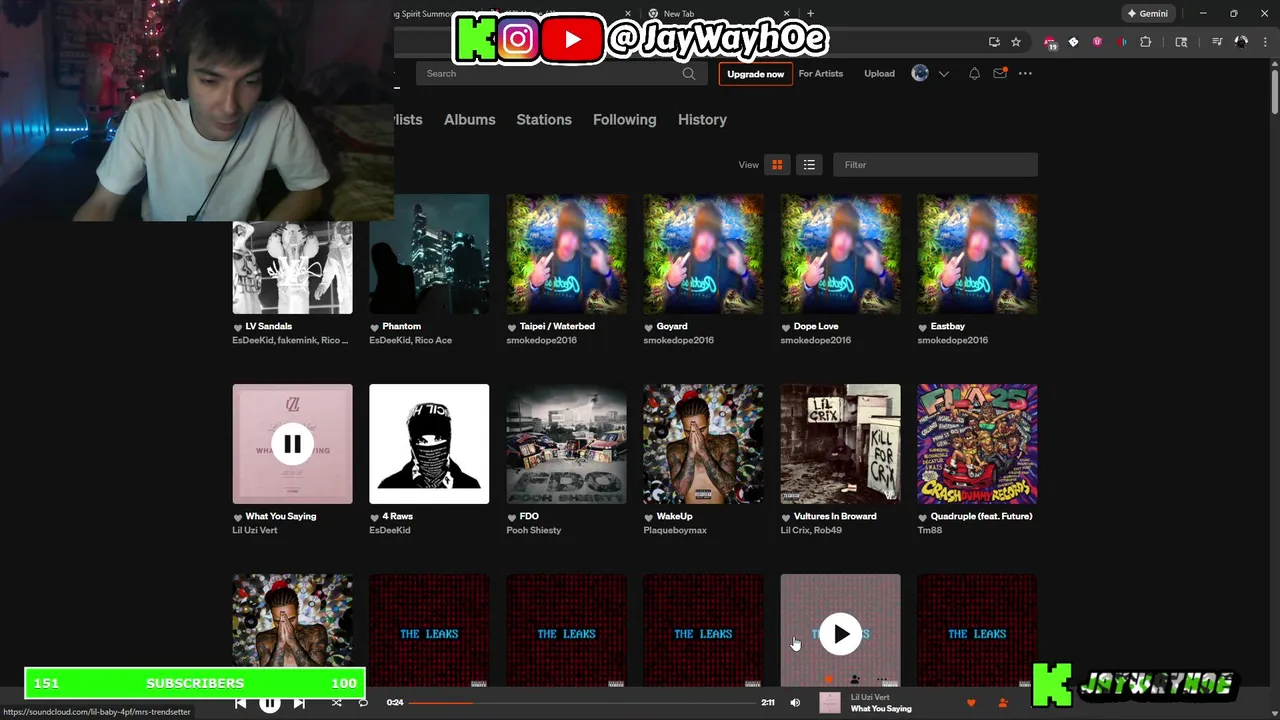Viewport: 1280px width, 720px height.
Task: Unlike Vultures In Broward
Action: point(786,517)
